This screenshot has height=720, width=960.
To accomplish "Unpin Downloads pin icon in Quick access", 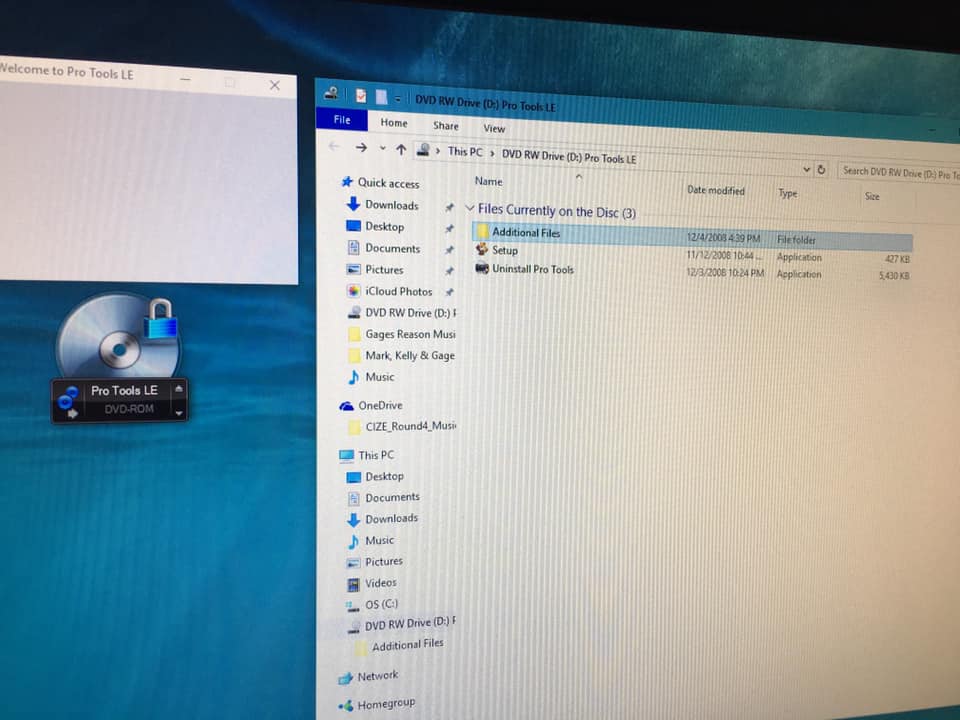I will click(449, 208).
